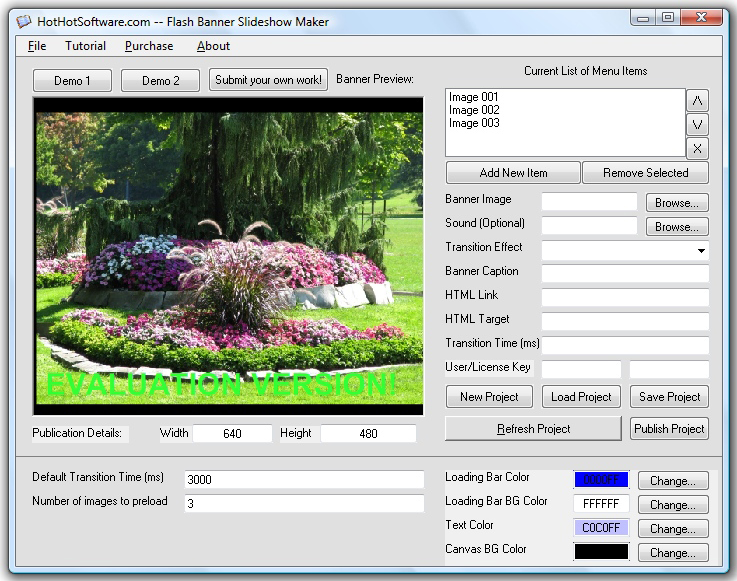Open the About menu

pos(213,46)
